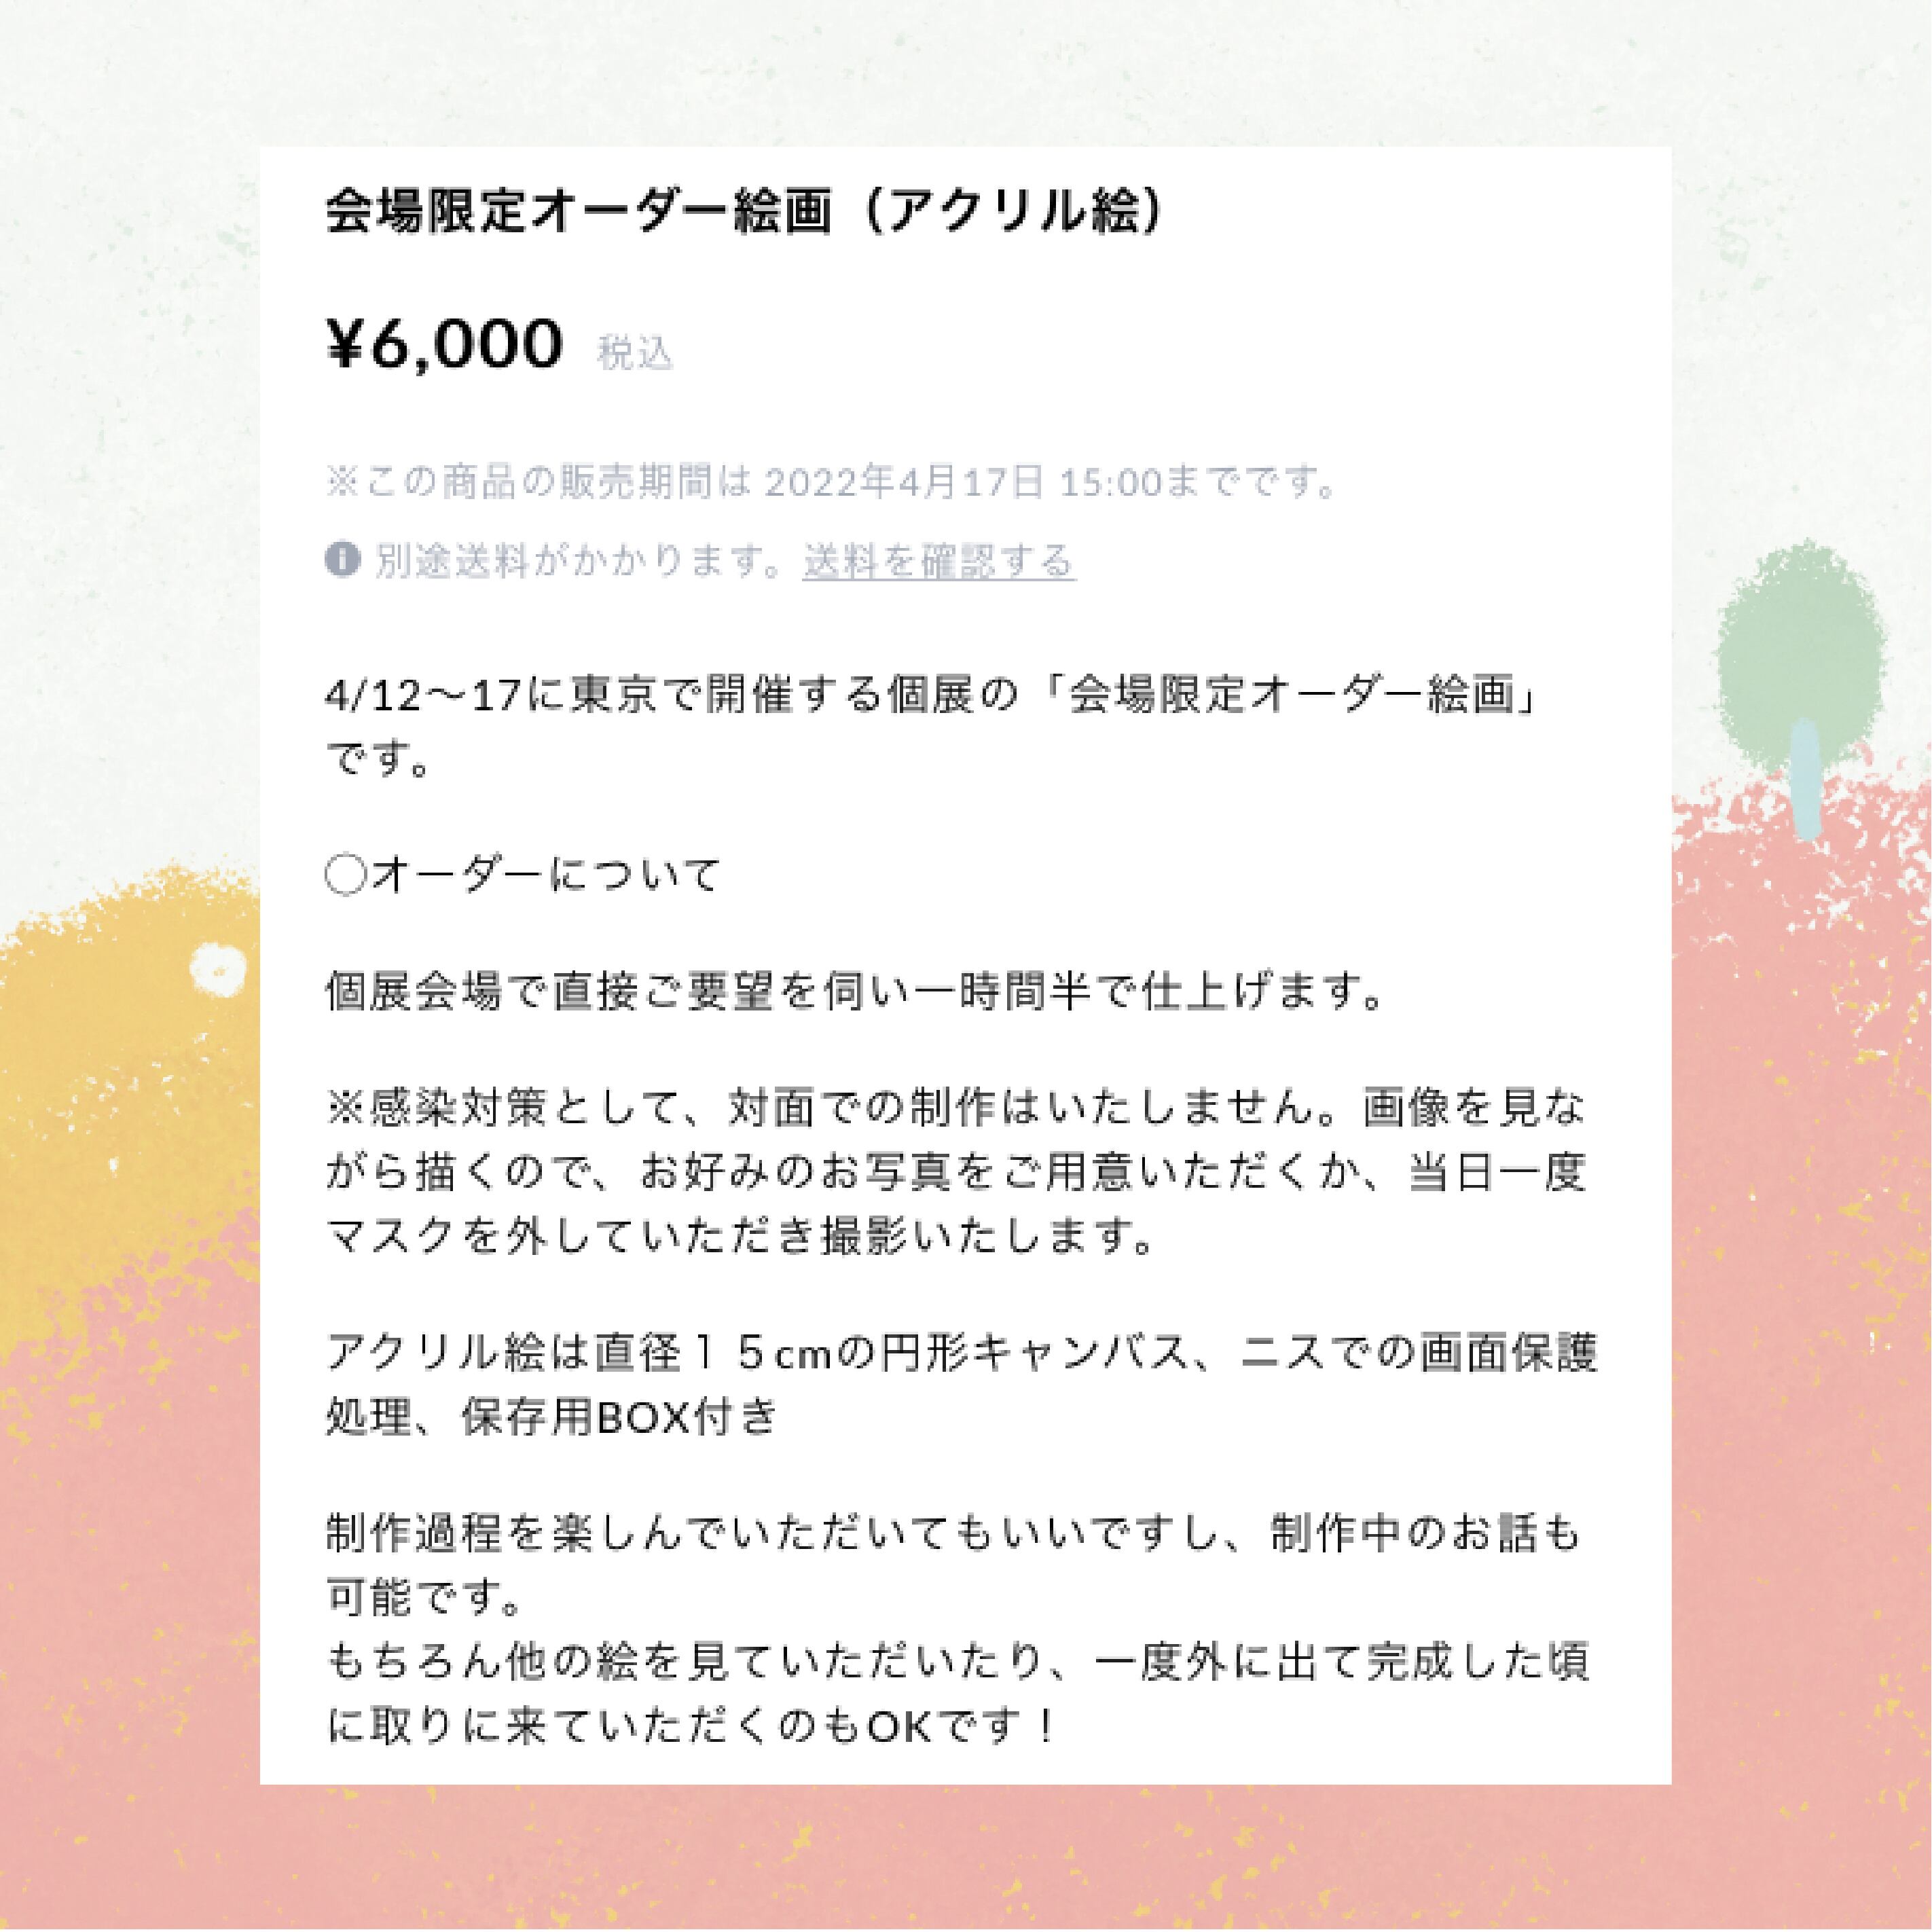Click the sale period notice ending 15:00までです
Screen dimensions: 1932x1932
(x=832, y=483)
